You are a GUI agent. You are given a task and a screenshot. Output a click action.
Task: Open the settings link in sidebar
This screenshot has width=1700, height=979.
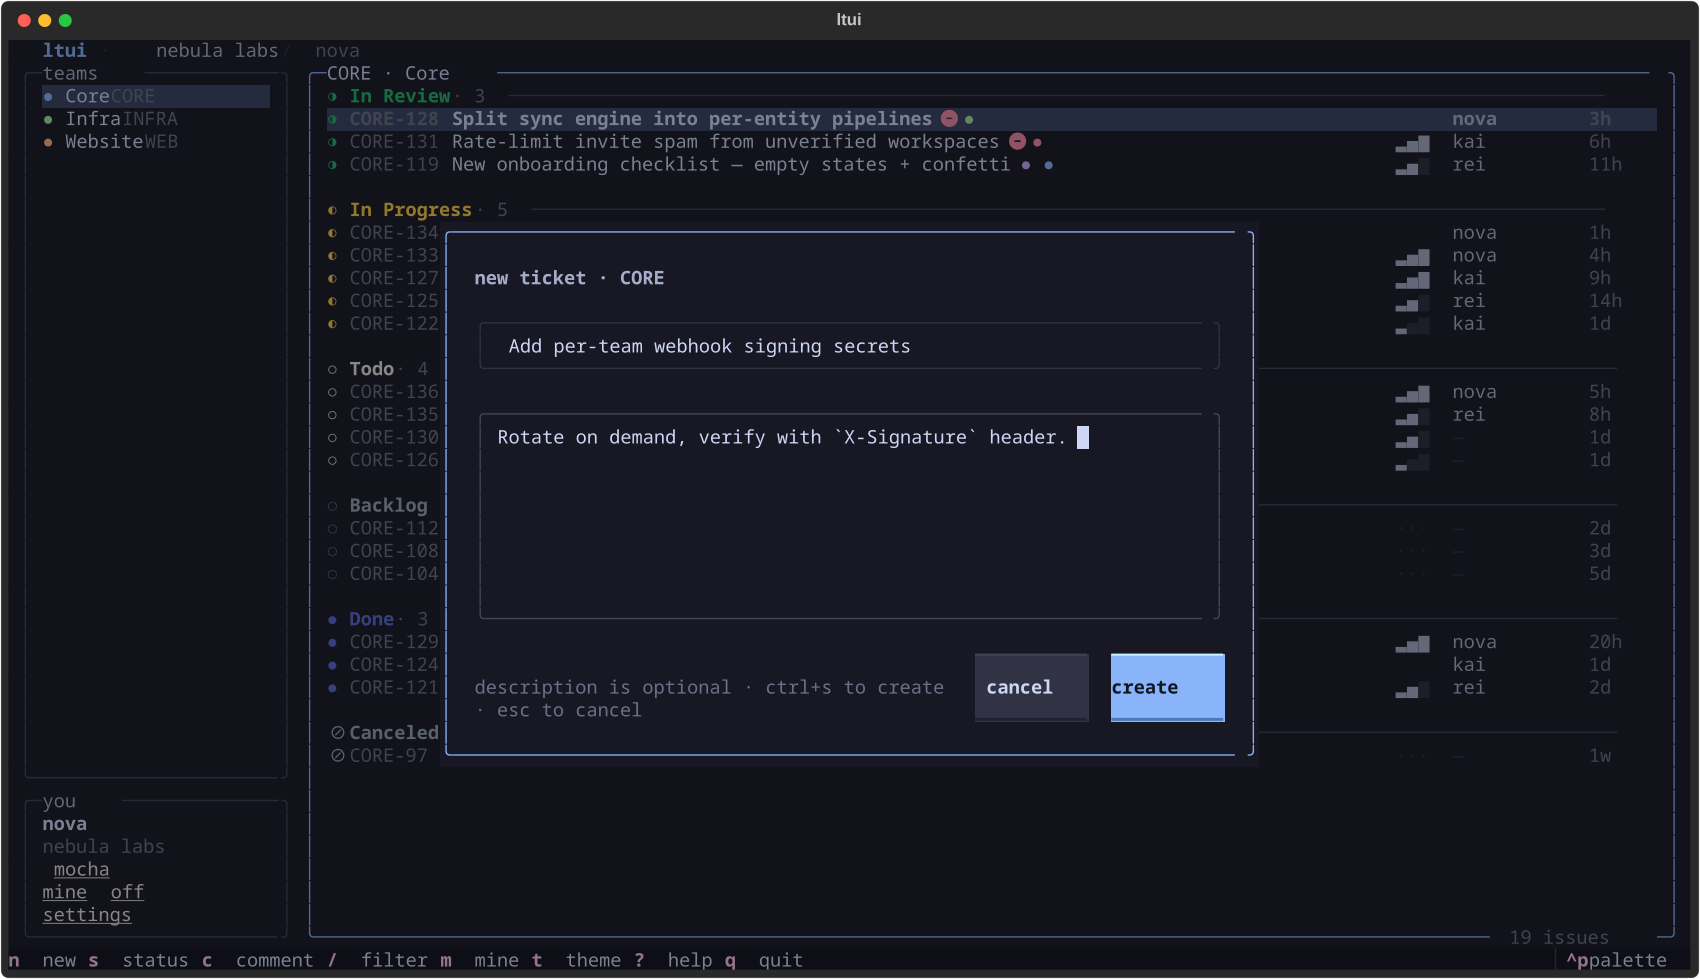[x=87, y=915]
